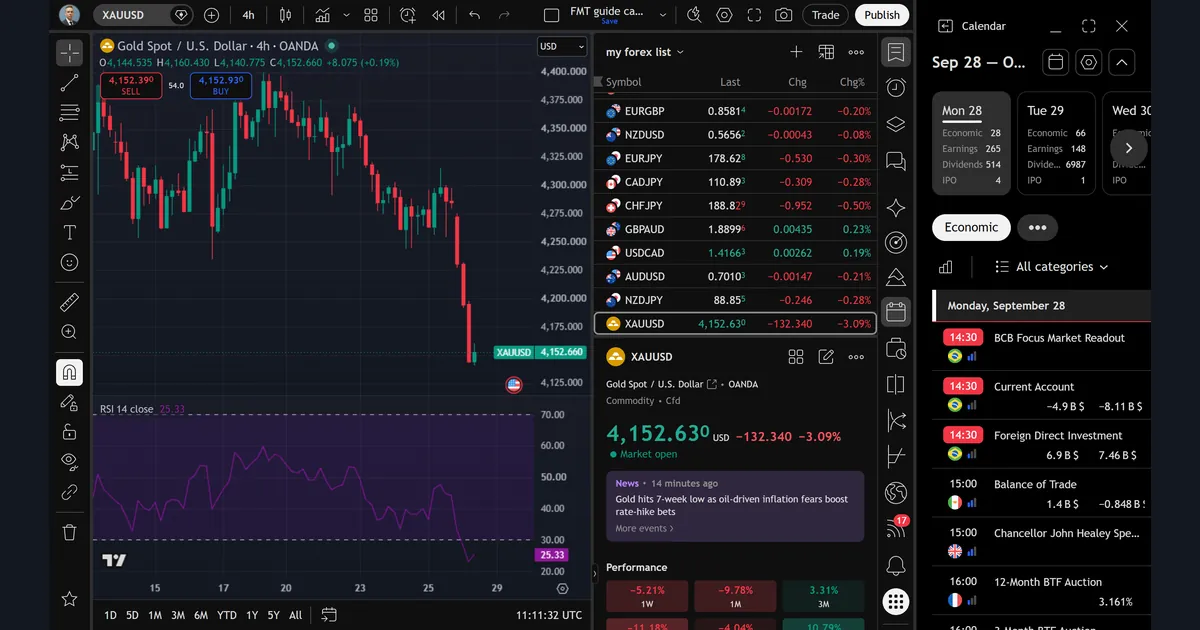Open the indicator templates grid

pyautogui.click(x=371, y=15)
